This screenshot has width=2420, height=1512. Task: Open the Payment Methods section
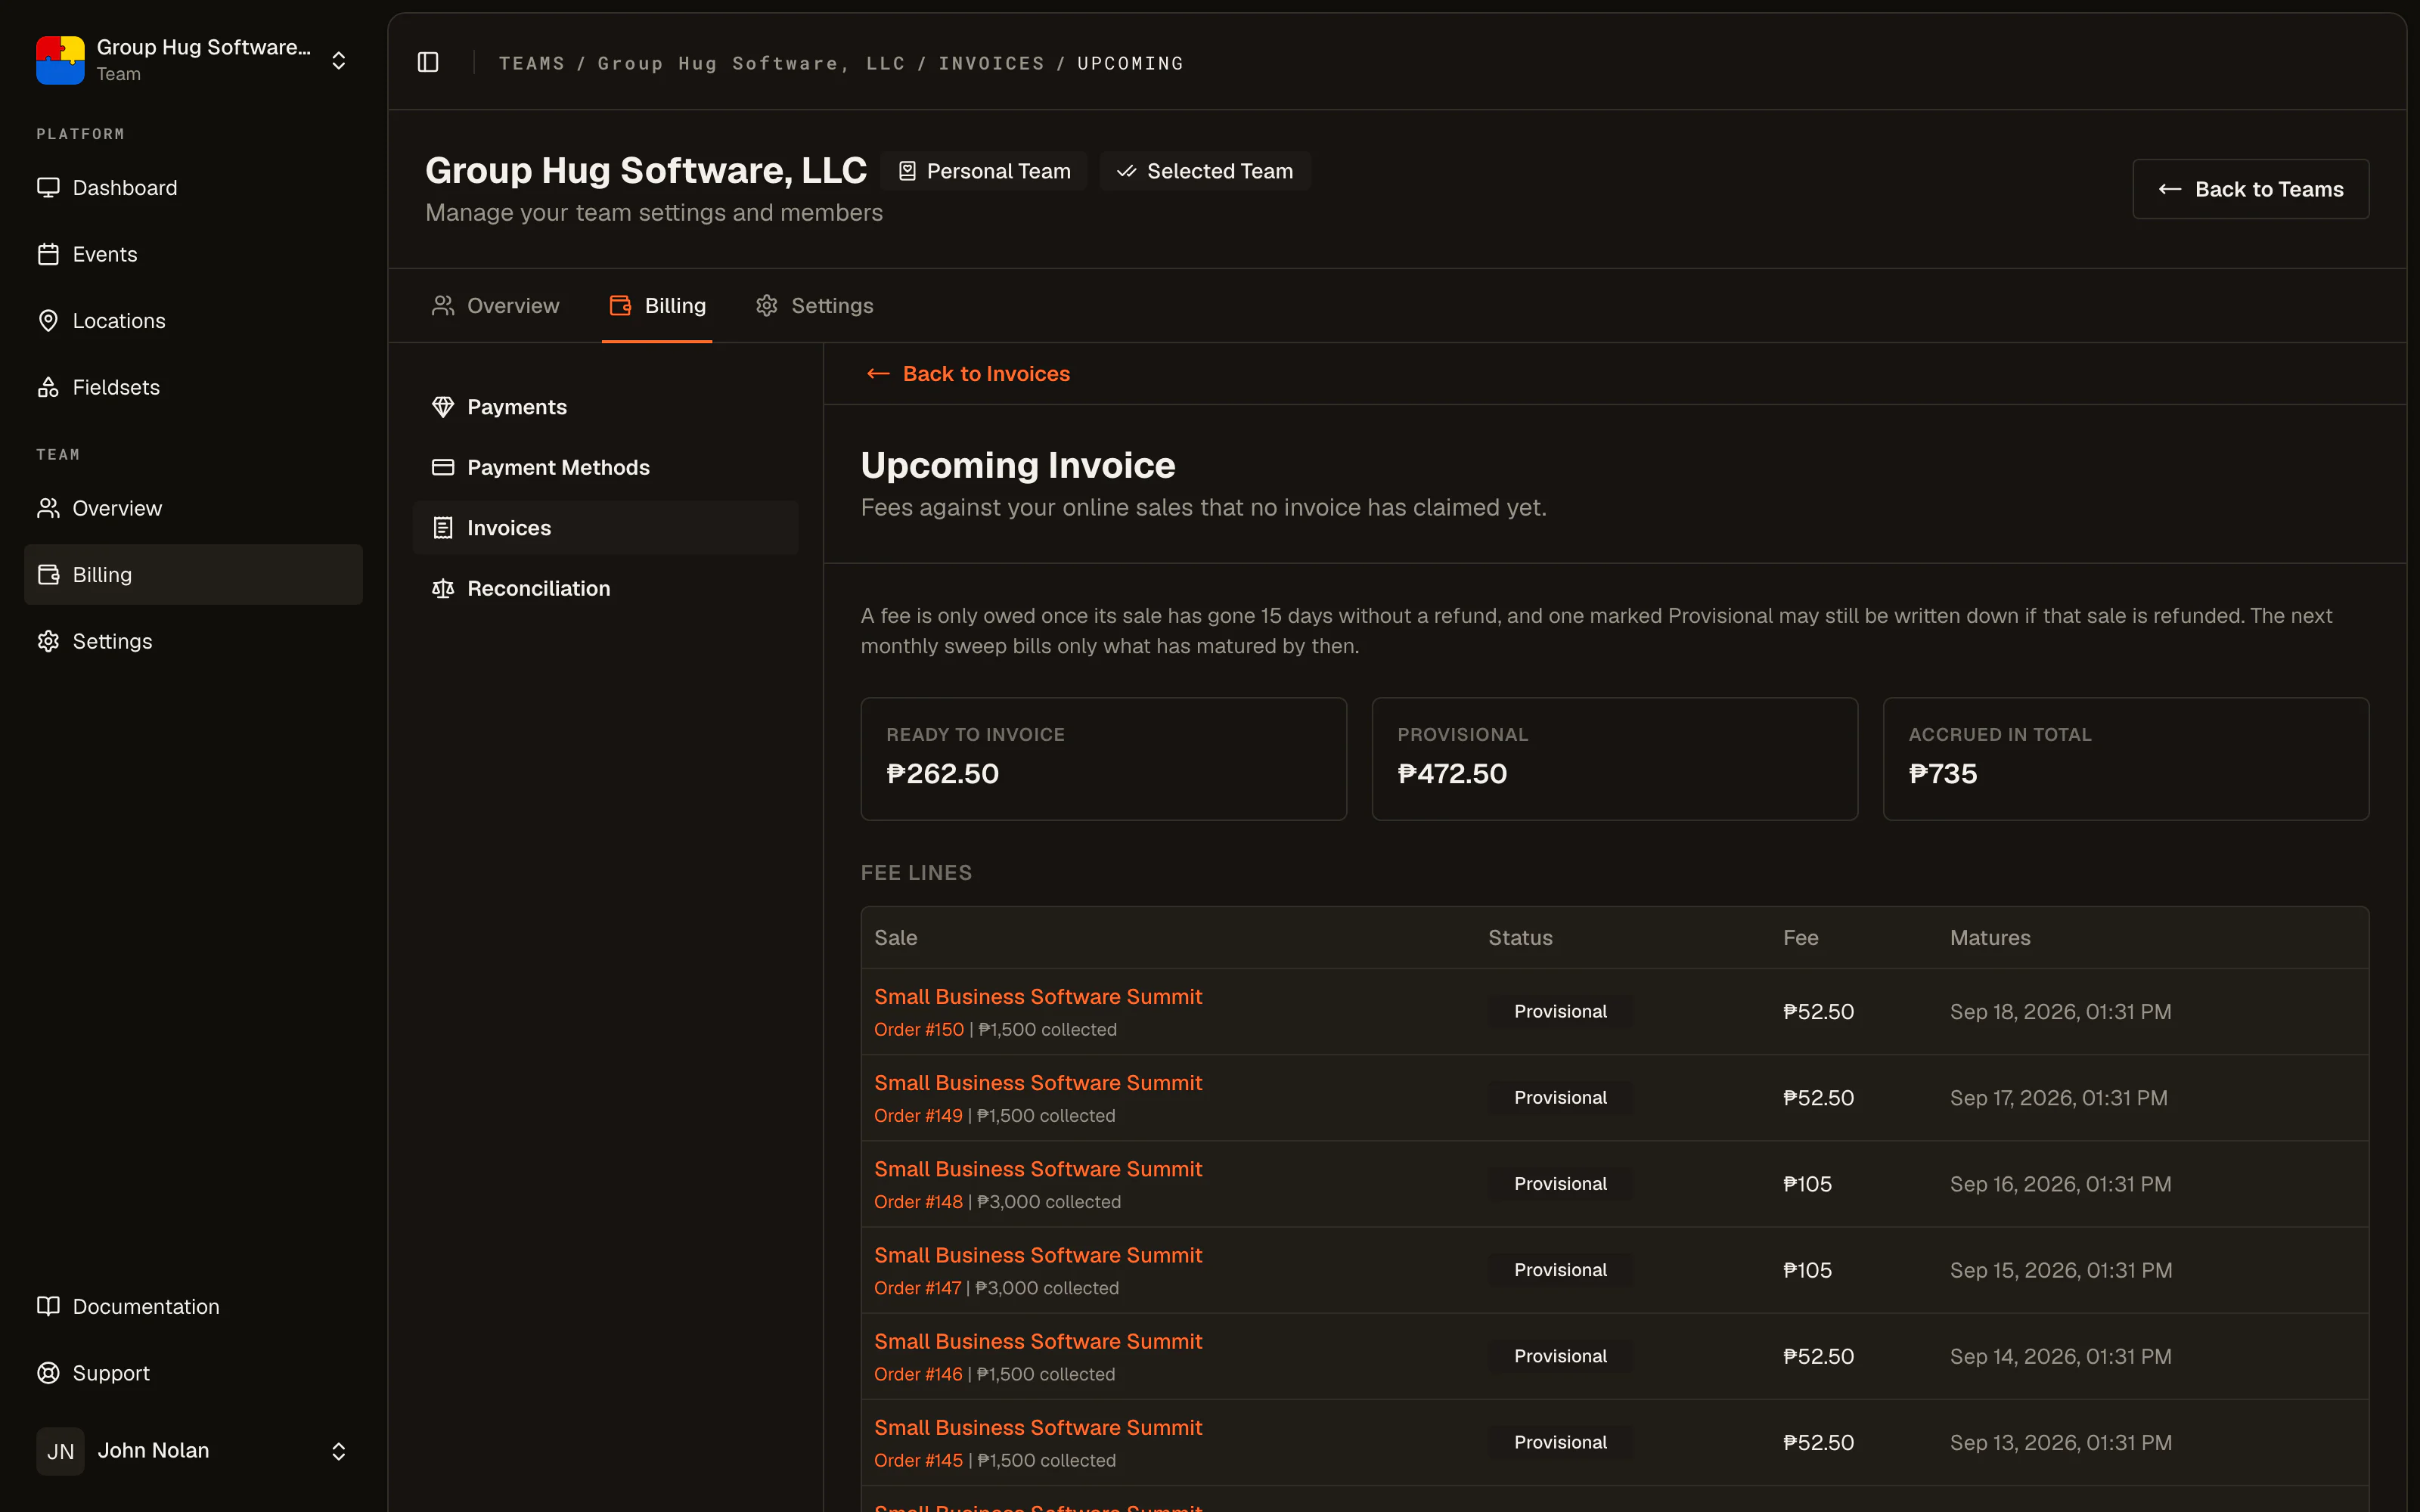pos(605,467)
